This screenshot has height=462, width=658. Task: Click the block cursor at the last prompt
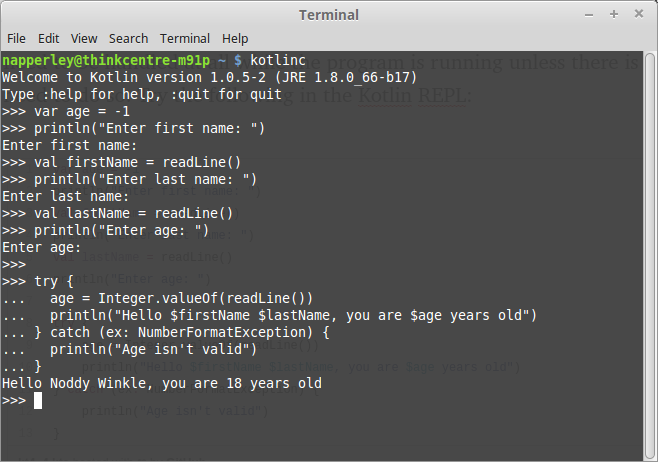tap(38, 400)
